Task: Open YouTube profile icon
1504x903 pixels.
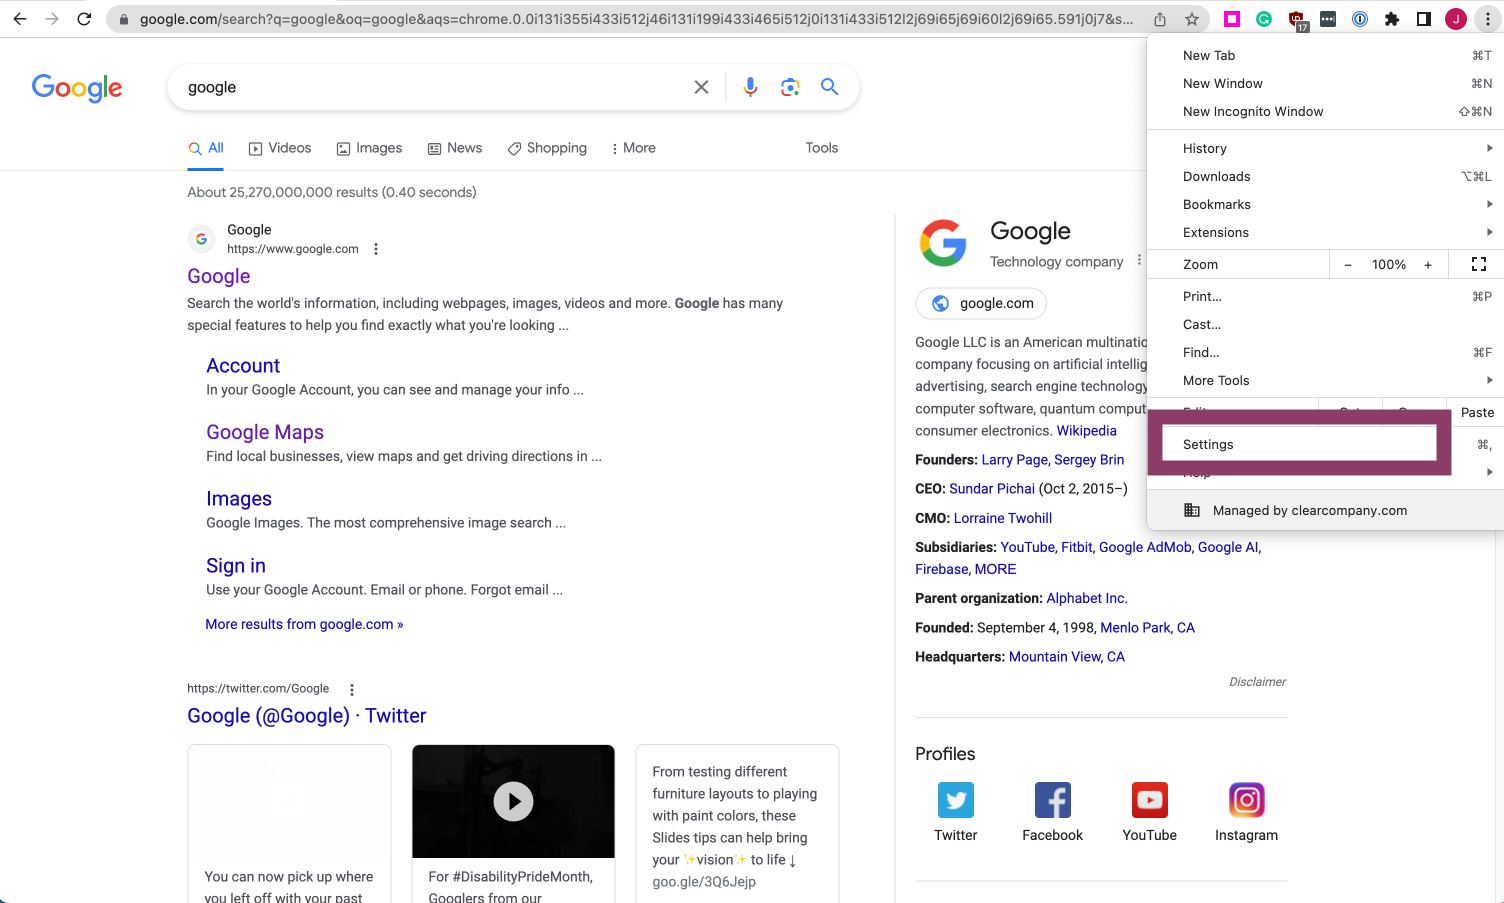Action: click(x=1150, y=800)
